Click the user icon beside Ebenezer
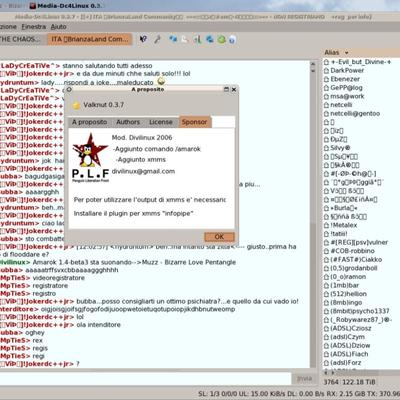The width and height of the screenshot is (400, 400). point(327,79)
